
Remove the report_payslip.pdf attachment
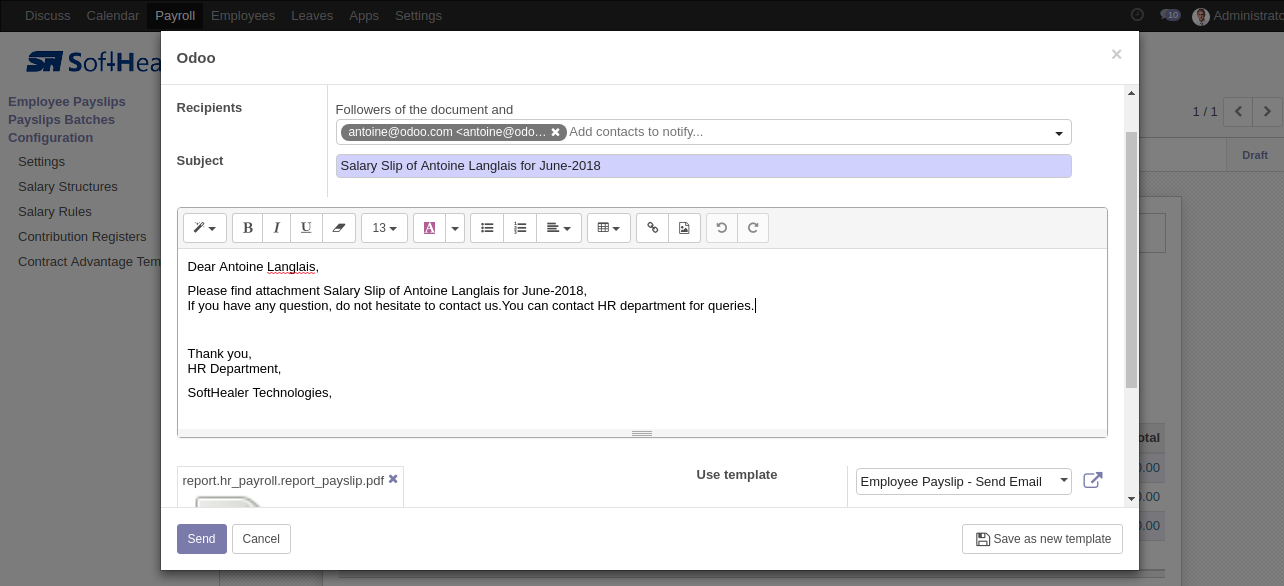click(x=393, y=479)
